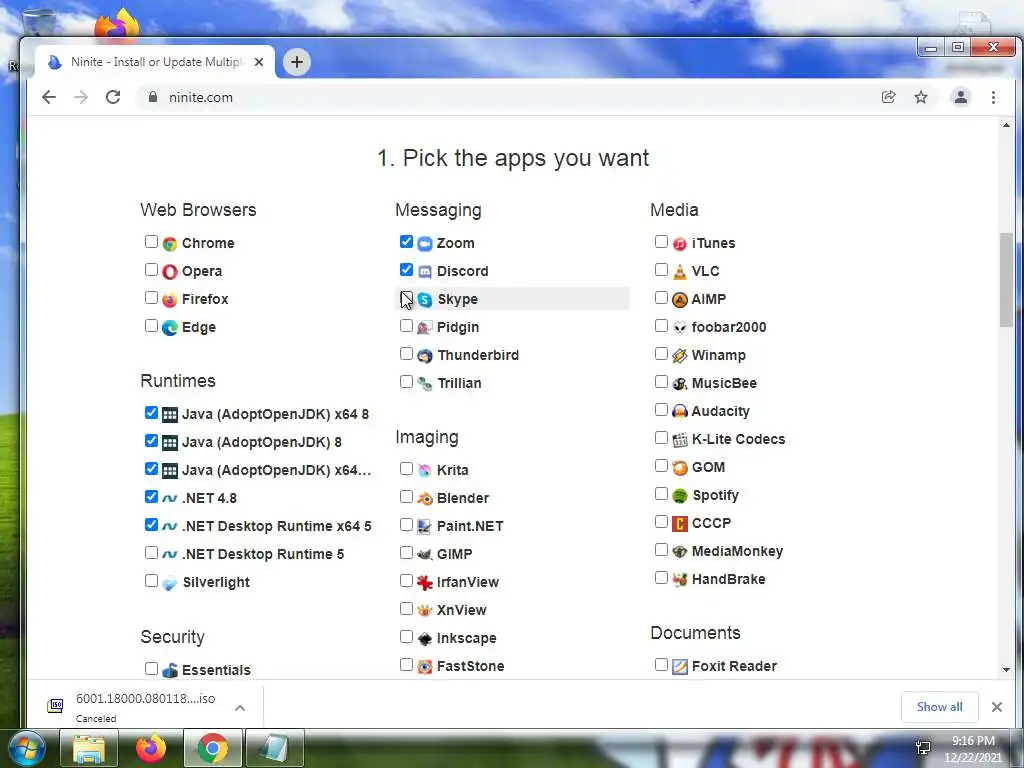Click the GIMP icon
Screen dimensions: 1024x768
[424, 554]
